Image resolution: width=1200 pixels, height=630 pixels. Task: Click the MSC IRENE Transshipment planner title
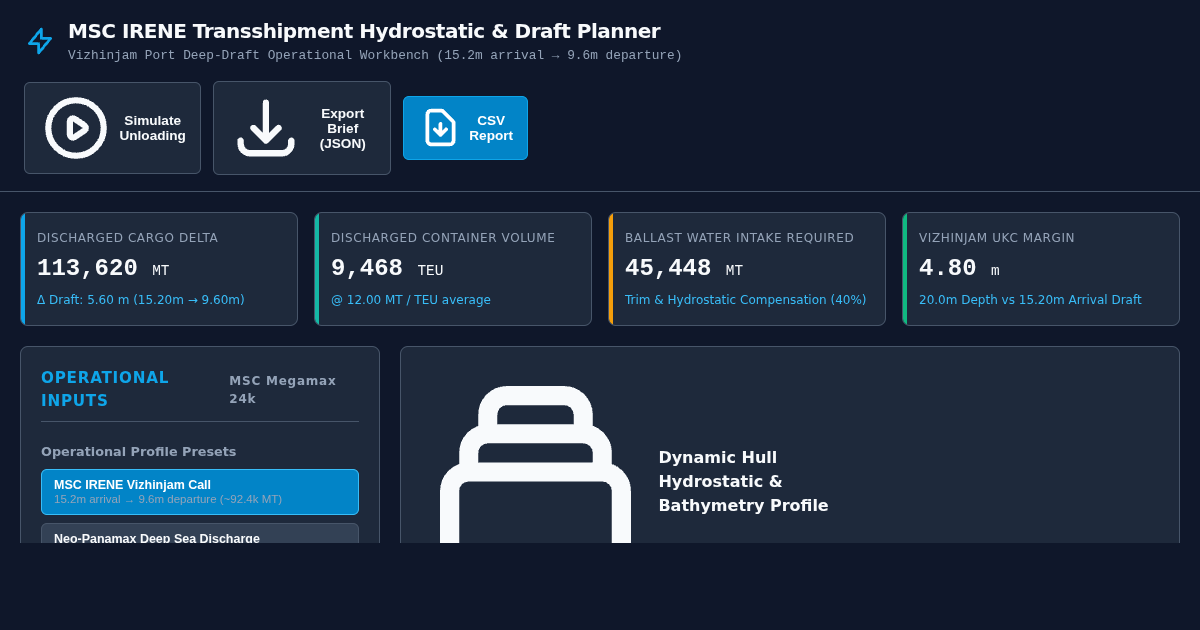point(364,31)
